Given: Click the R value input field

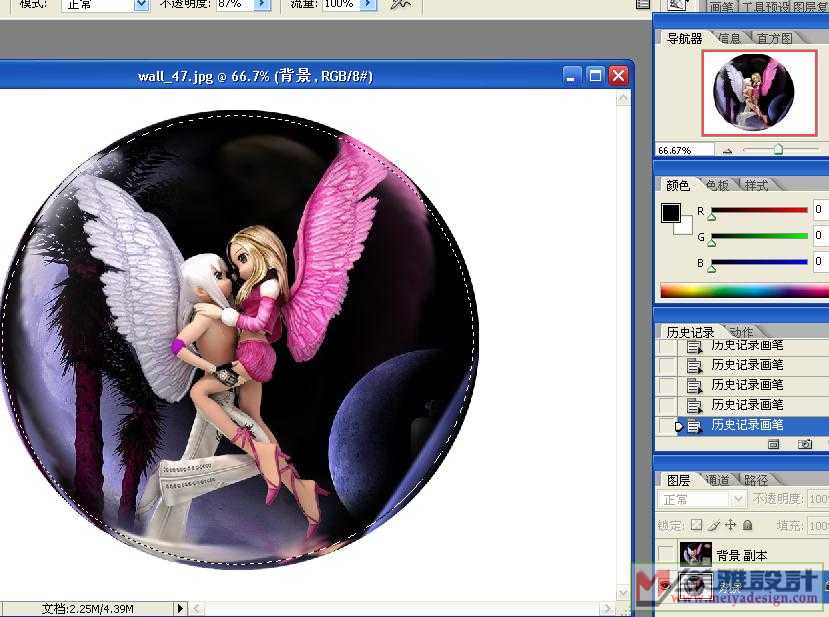Looking at the screenshot, I should pos(821,209).
